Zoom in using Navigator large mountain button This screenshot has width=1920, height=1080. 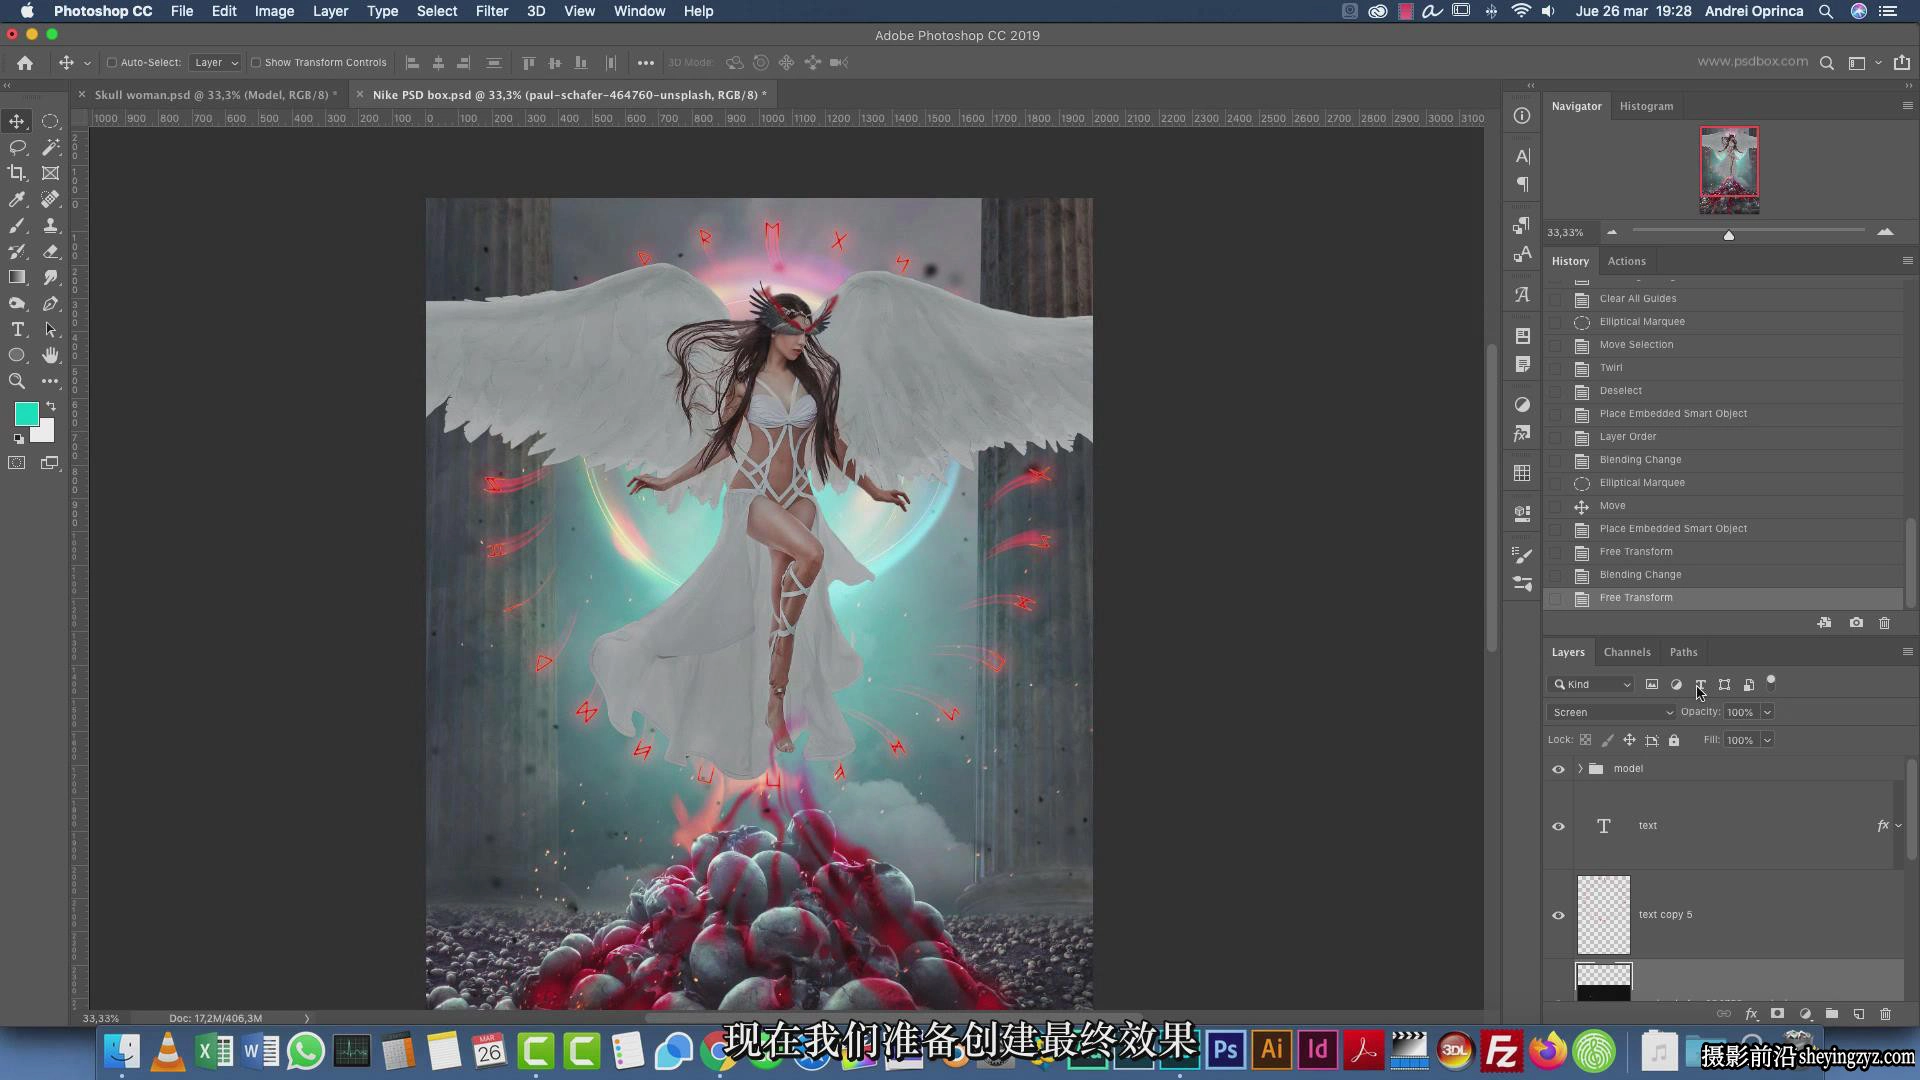(x=1885, y=232)
